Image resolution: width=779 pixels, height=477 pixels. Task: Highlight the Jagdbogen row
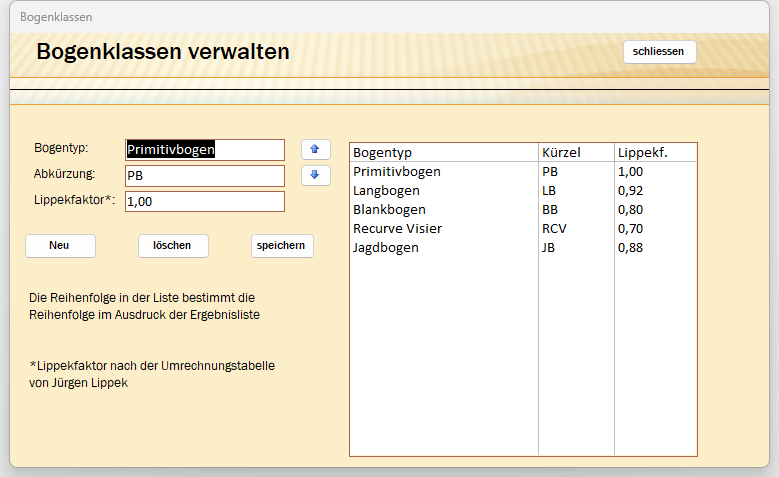(x=386, y=247)
